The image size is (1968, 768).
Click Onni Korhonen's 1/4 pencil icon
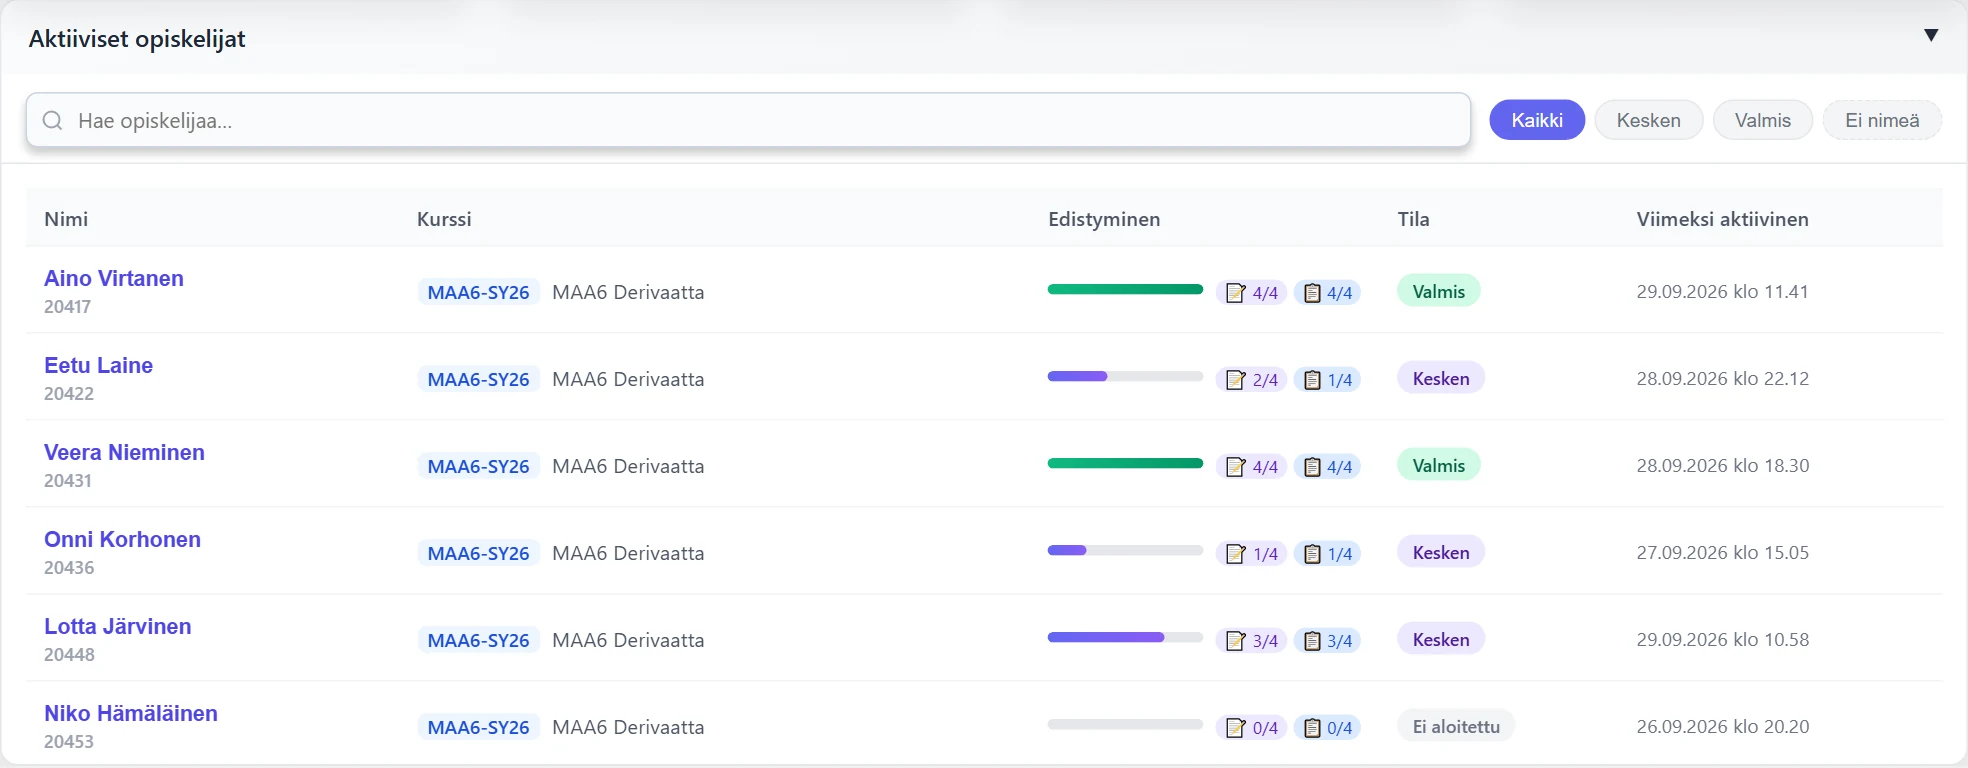[x=1236, y=554]
